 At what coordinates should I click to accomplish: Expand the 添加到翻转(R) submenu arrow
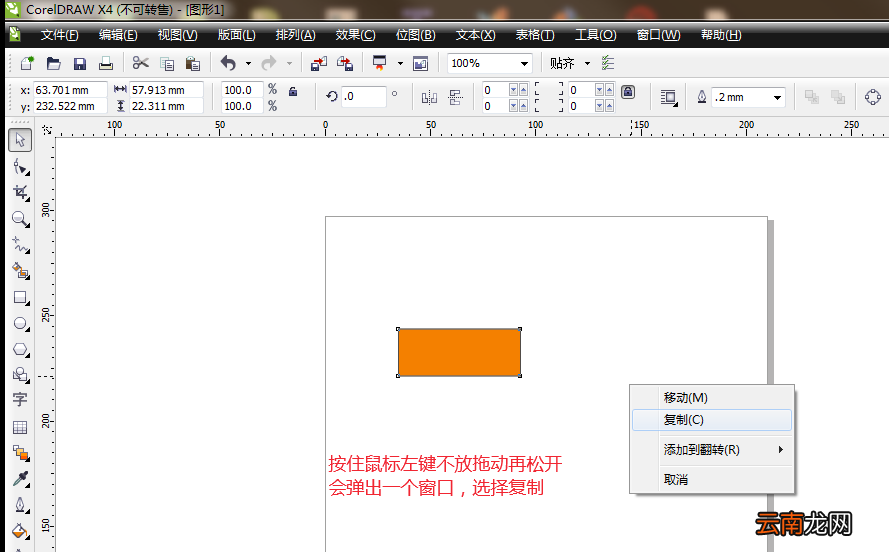(x=781, y=449)
